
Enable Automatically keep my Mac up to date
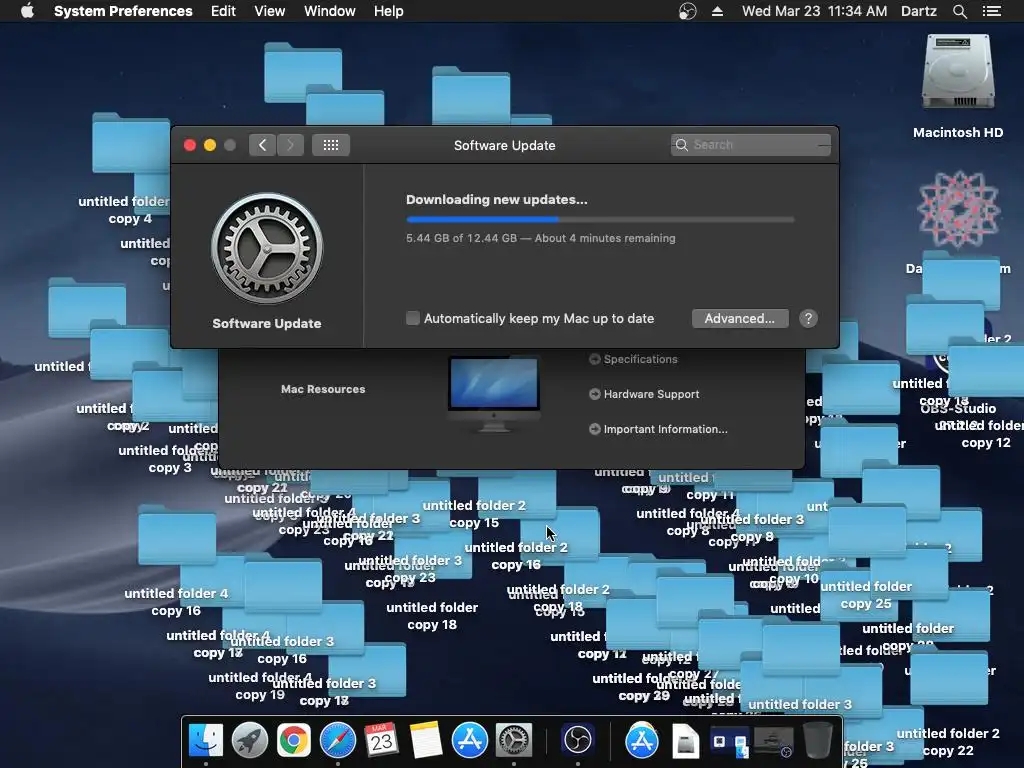(413, 318)
